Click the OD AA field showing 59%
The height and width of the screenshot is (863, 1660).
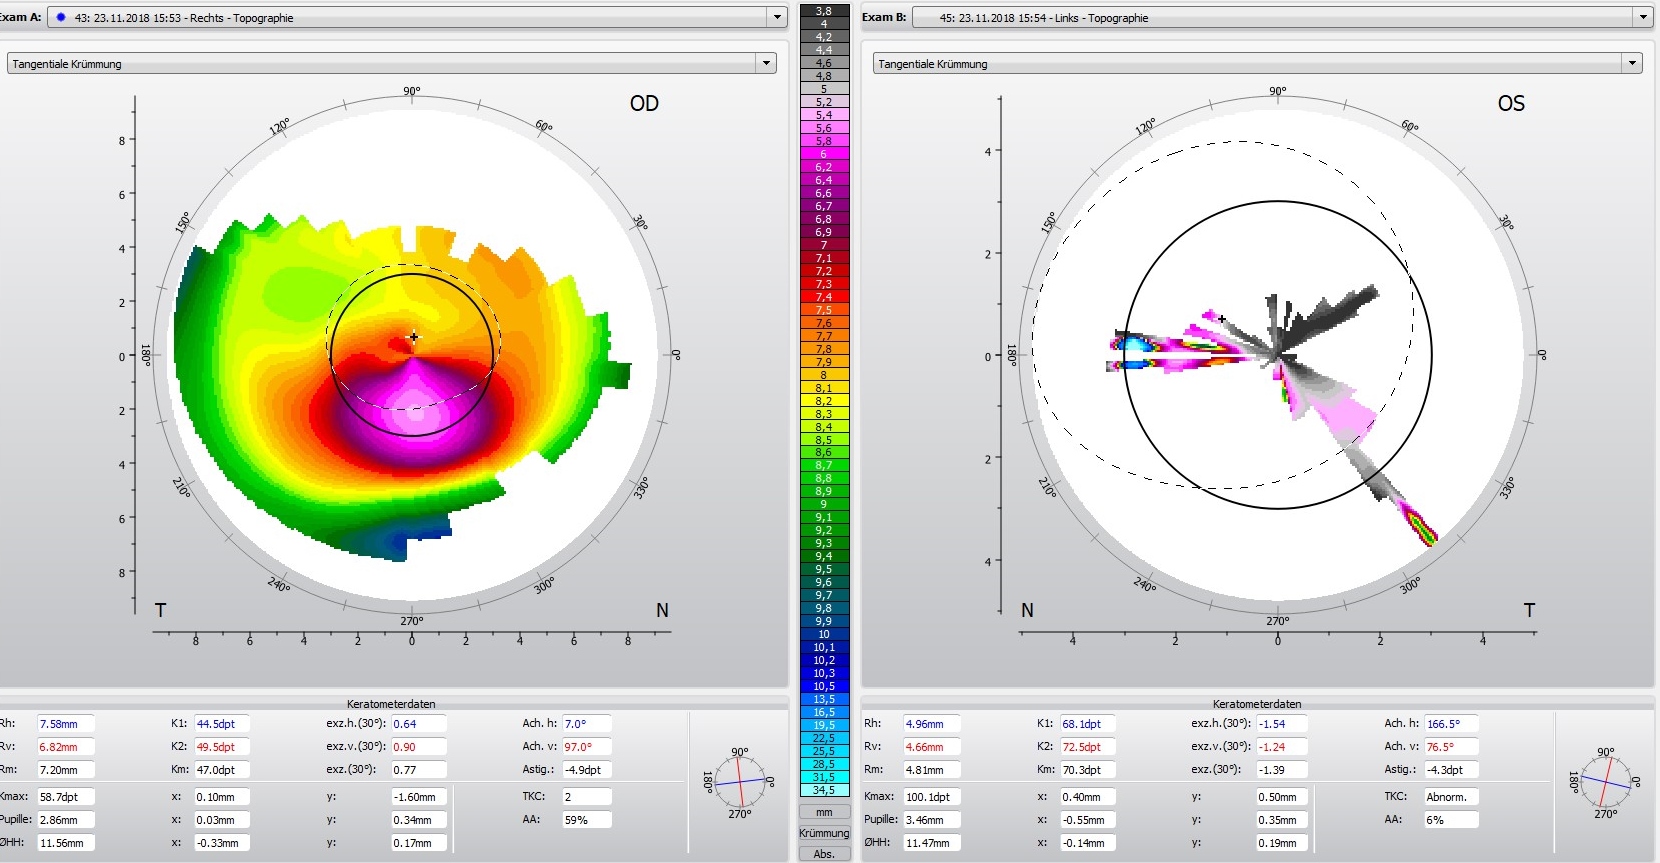(x=587, y=820)
